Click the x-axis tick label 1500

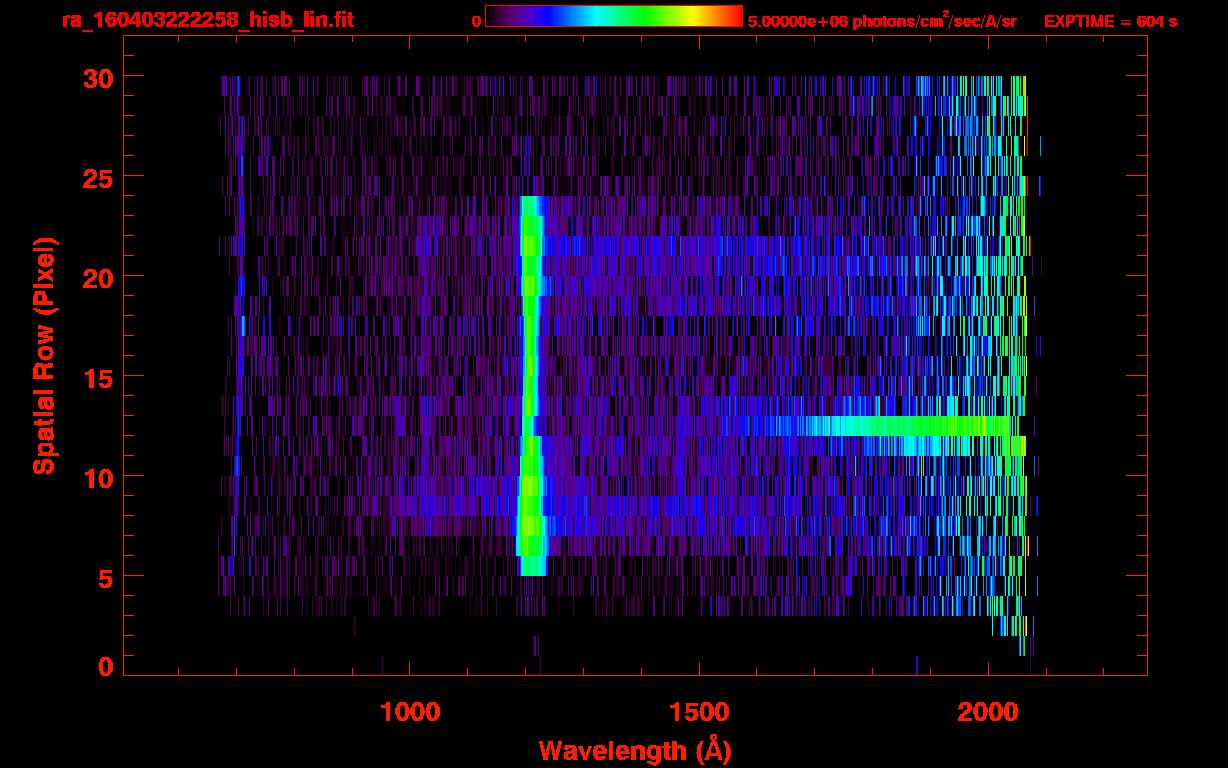(x=699, y=712)
